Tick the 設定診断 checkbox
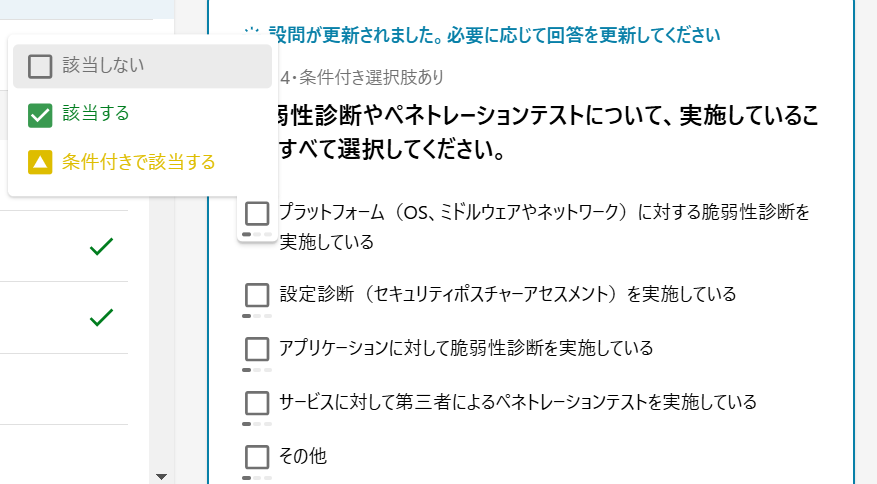Viewport: 877px width, 484px height. click(257, 295)
